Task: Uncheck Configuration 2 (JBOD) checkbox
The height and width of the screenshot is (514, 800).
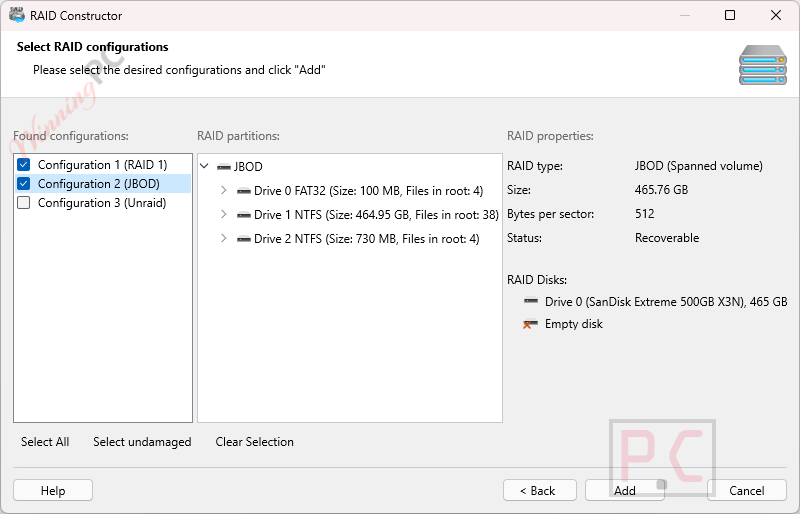Action: 23,183
